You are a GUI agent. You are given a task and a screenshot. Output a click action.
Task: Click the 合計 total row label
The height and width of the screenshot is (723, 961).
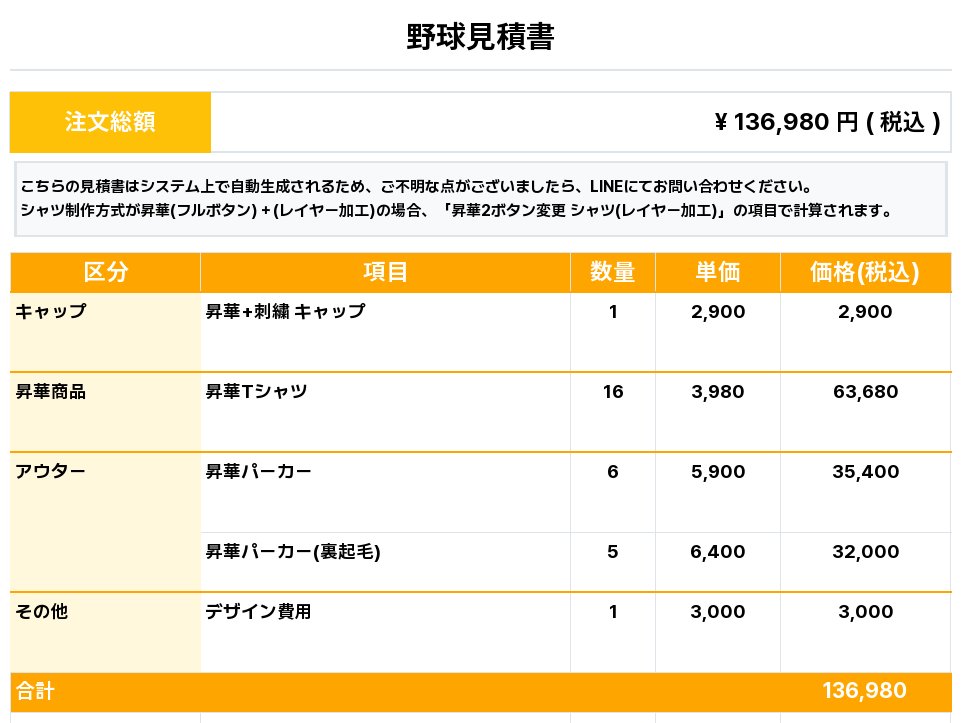tap(35, 692)
